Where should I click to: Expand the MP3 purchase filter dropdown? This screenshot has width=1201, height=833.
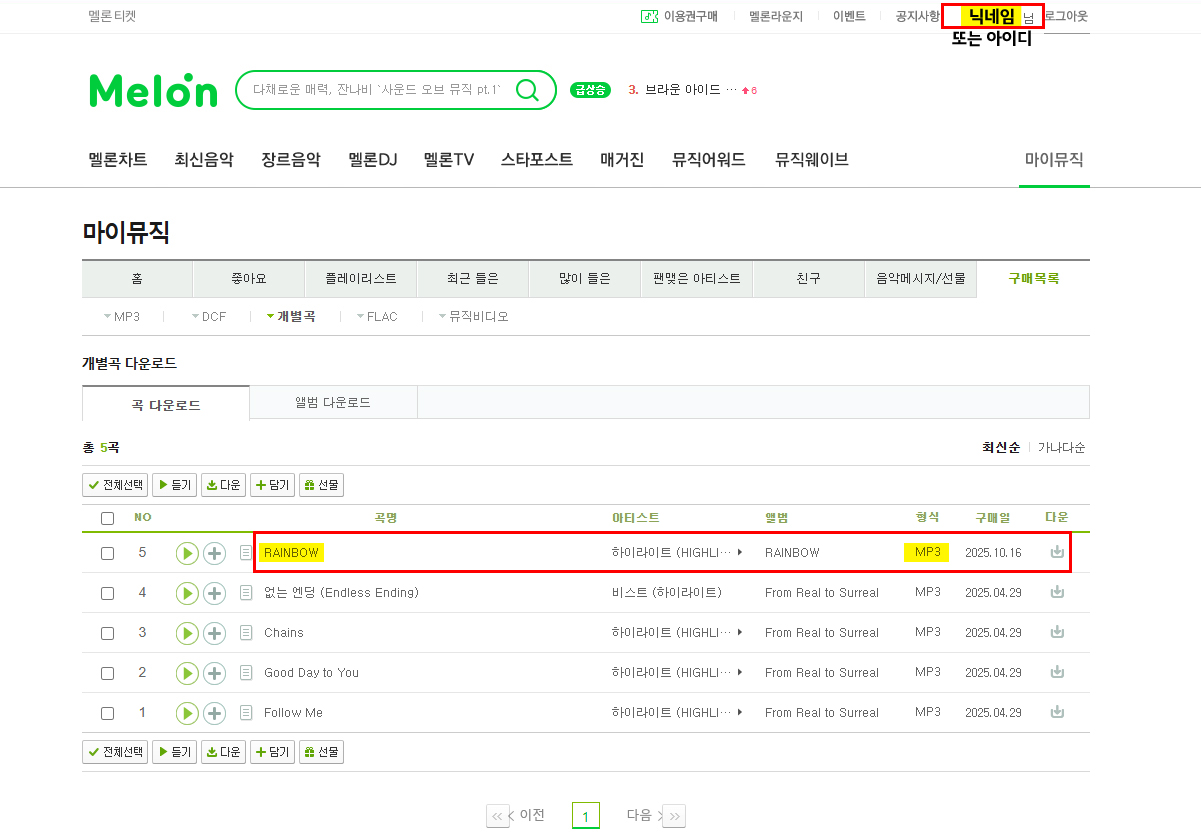click(x=121, y=317)
